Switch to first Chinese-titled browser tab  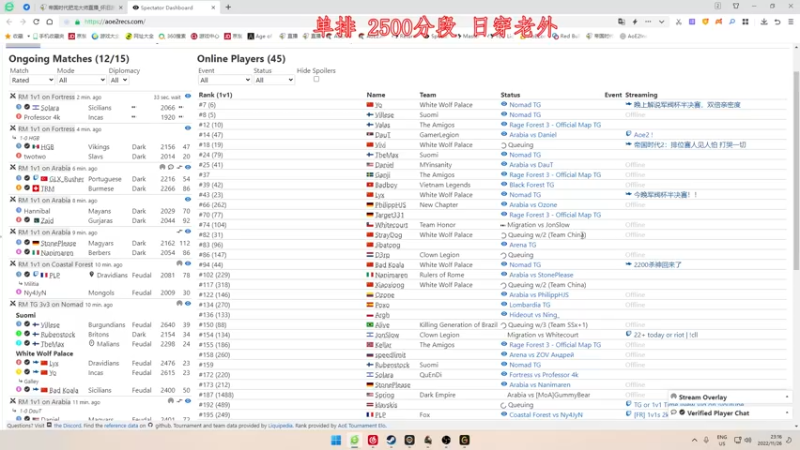tap(82, 8)
